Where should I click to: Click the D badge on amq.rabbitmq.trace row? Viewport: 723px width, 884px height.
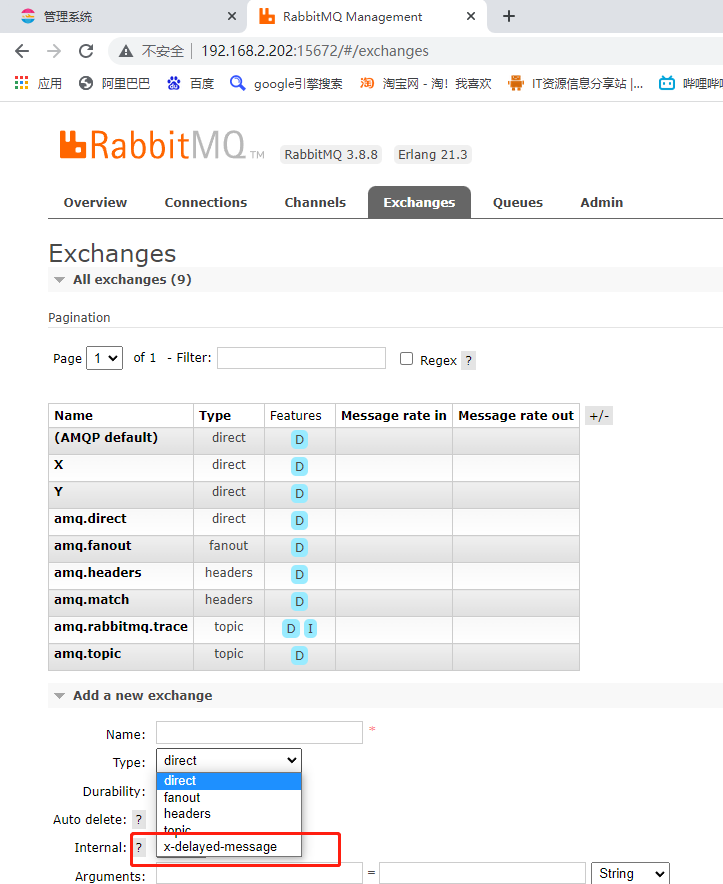[291, 629]
